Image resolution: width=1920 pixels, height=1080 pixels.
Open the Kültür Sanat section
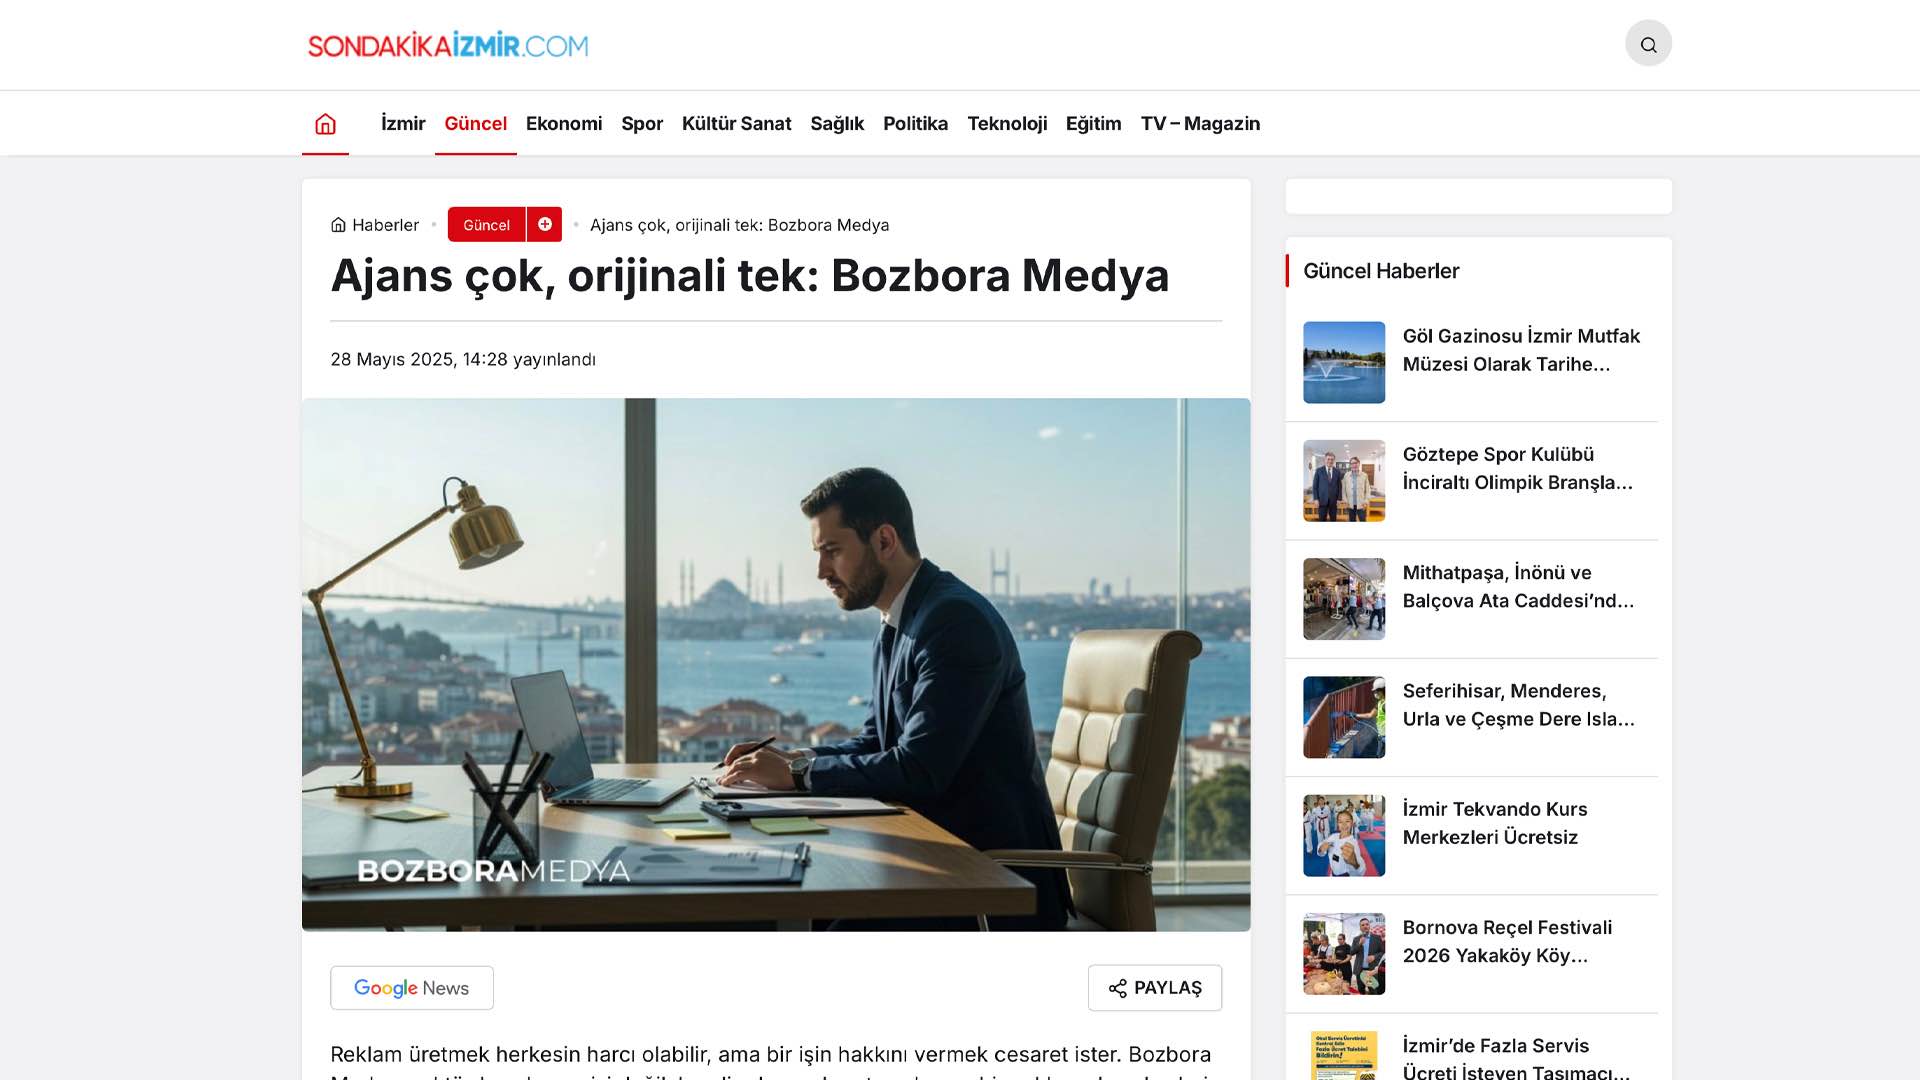[x=736, y=124]
